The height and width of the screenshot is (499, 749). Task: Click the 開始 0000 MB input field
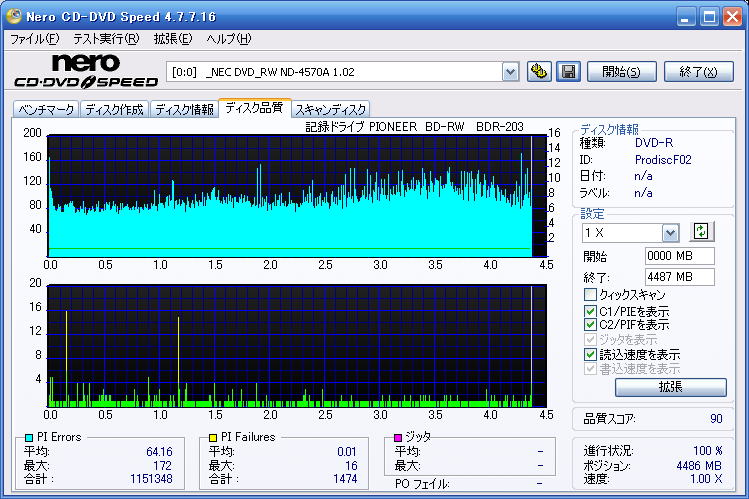679,256
